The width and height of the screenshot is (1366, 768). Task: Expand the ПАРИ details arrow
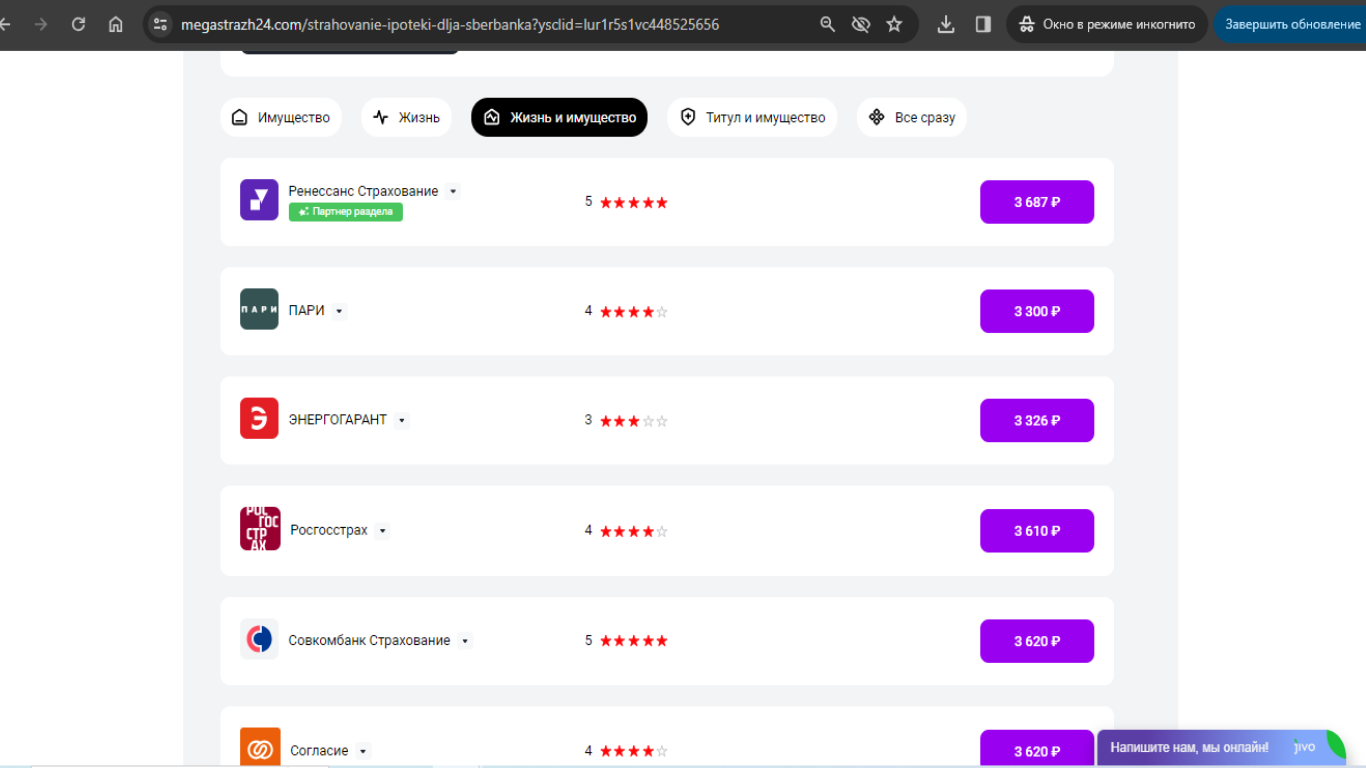click(x=339, y=311)
